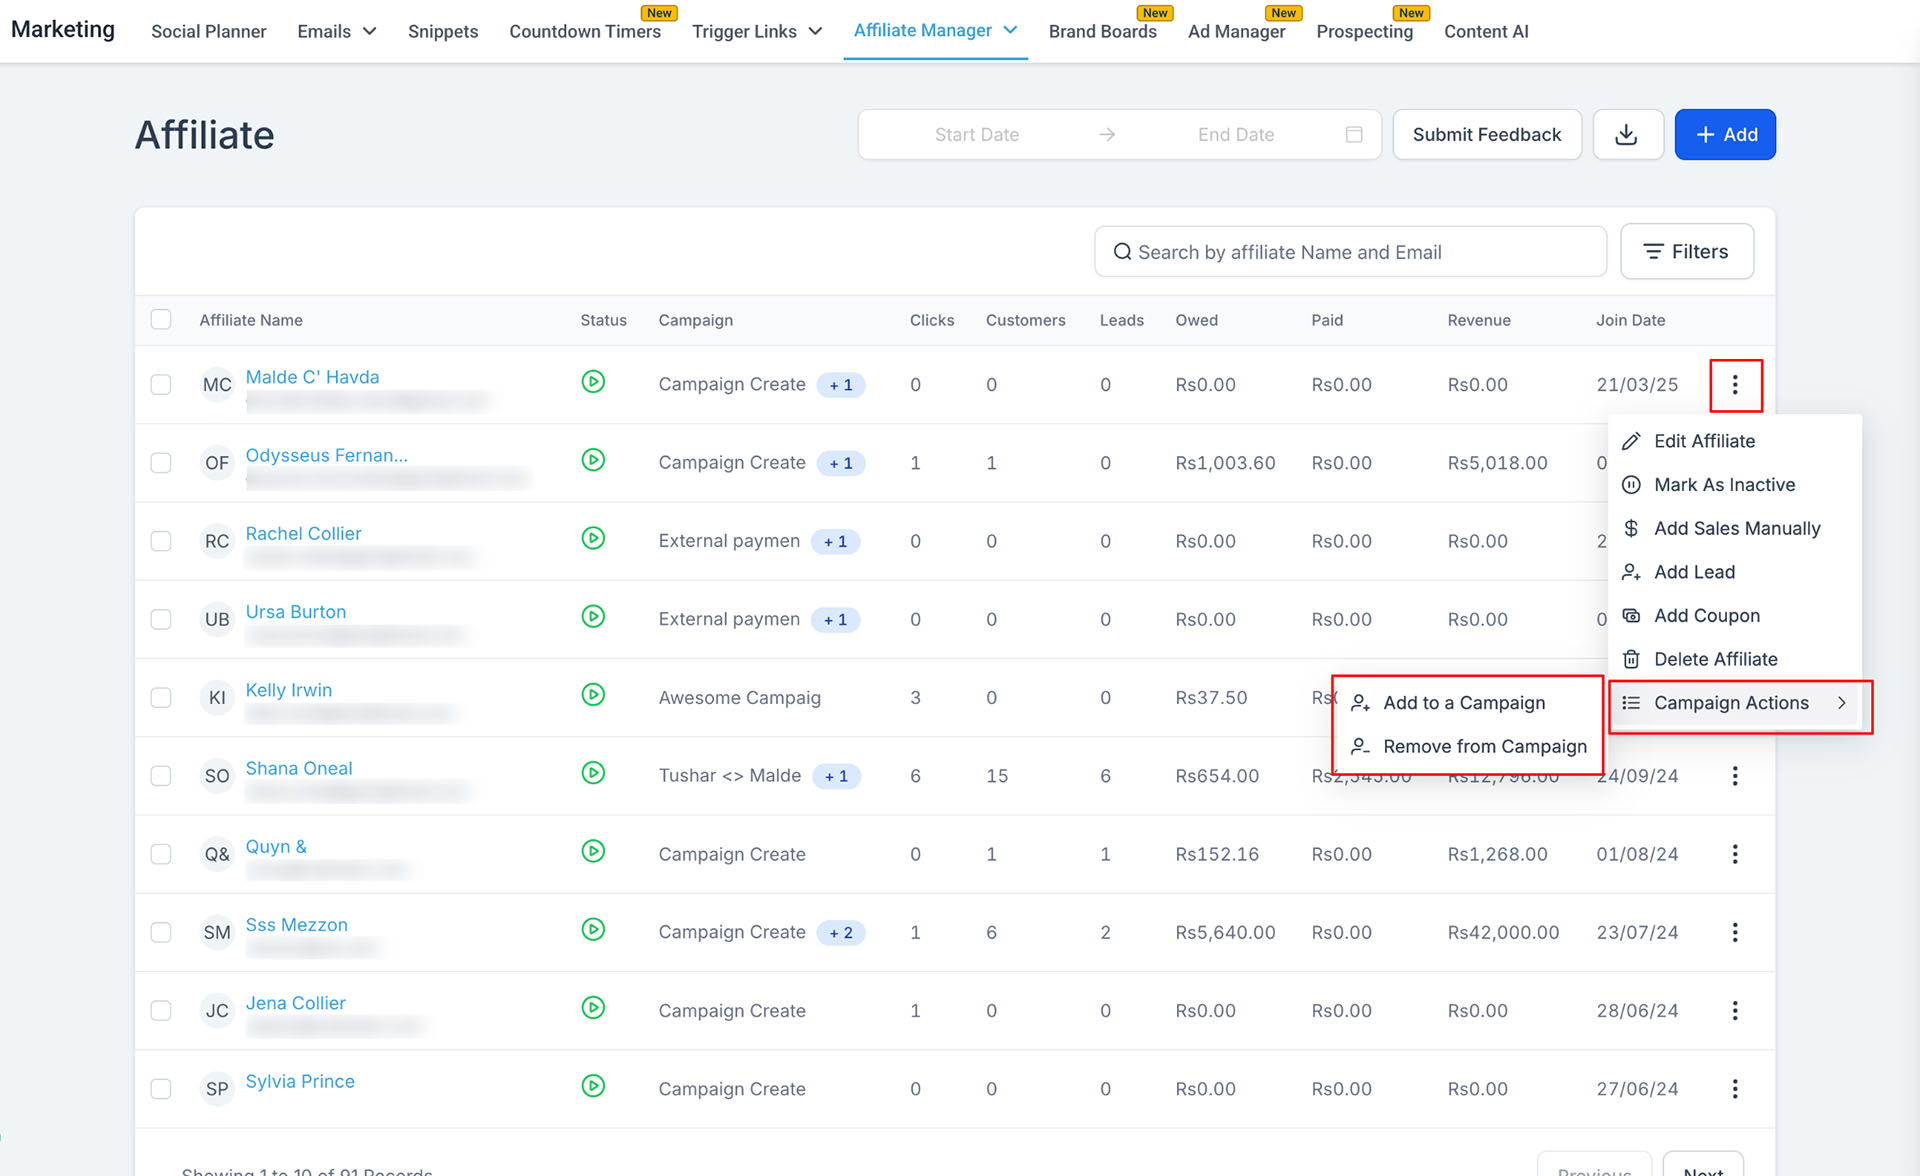This screenshot has height=1176, width=1920.
Task: Check the box for Malde C' Havda
Action: [x=161, y=385]
